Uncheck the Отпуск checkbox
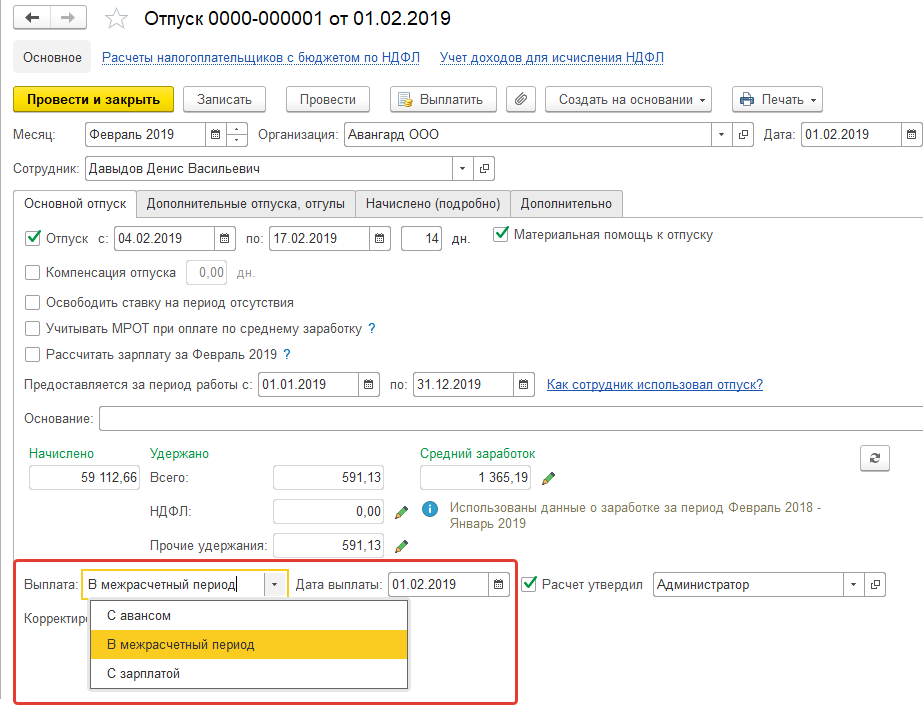The width and height of the screenshot is (923, 705). (x=32, y=238)
